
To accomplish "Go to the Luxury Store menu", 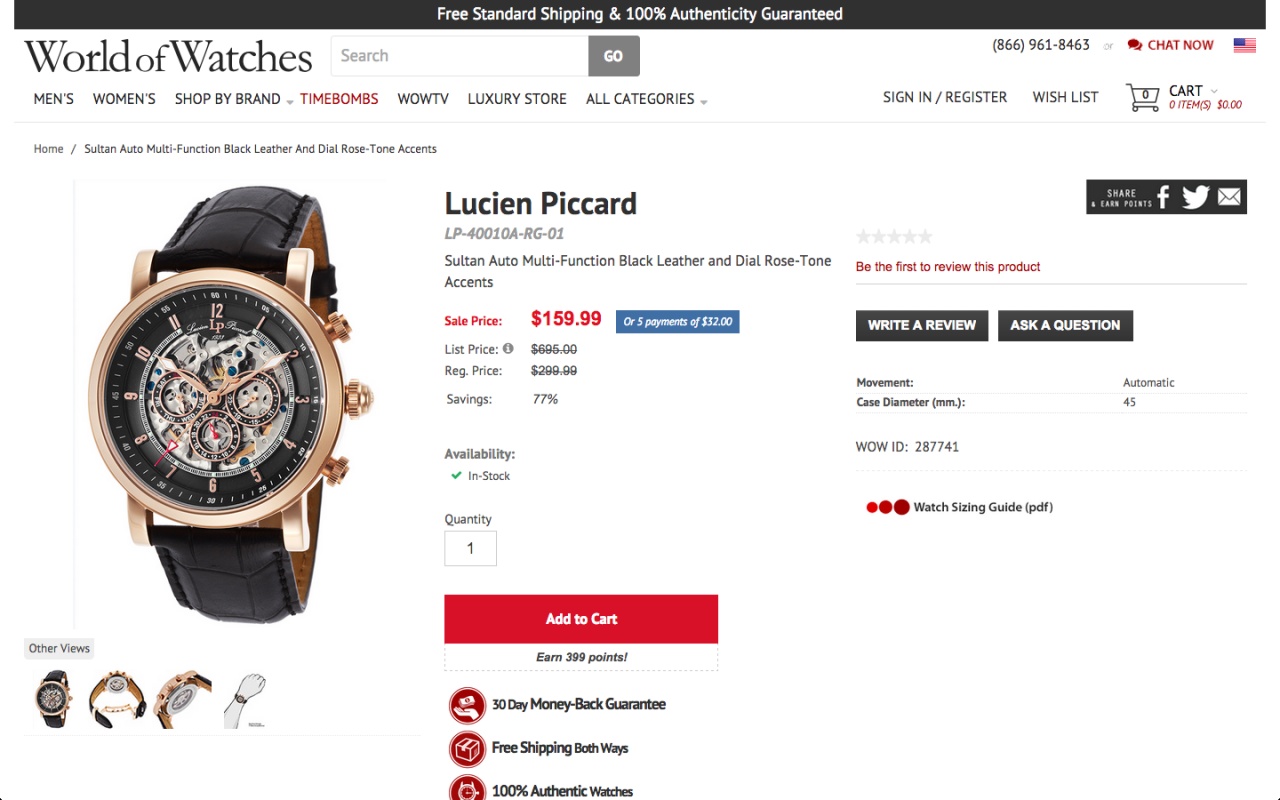I will [x=517, y=99].
